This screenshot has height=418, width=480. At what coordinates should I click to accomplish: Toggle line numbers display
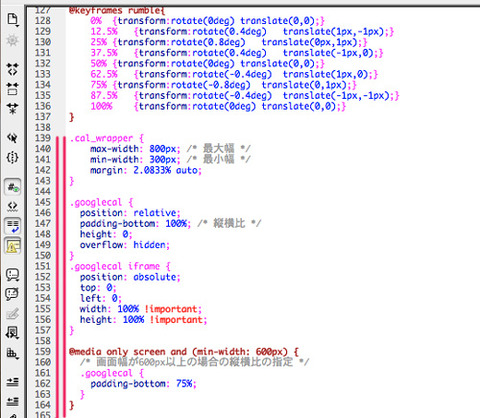pos(13,187)
